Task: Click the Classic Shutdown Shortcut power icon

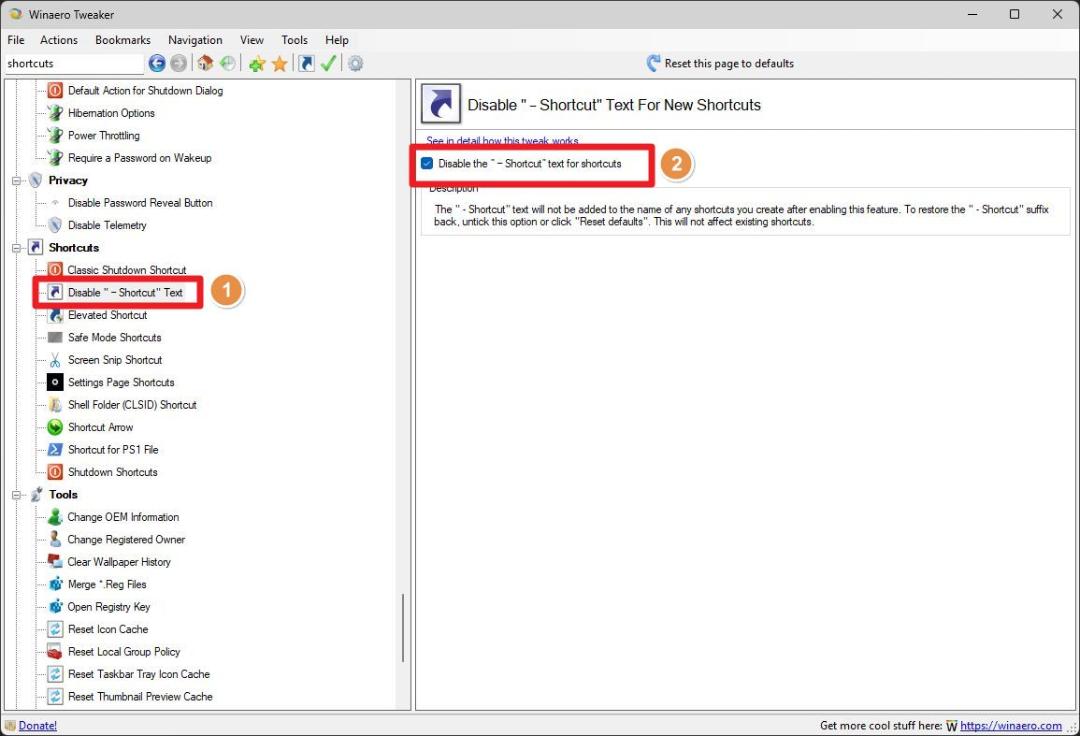Action: [55, 269]
